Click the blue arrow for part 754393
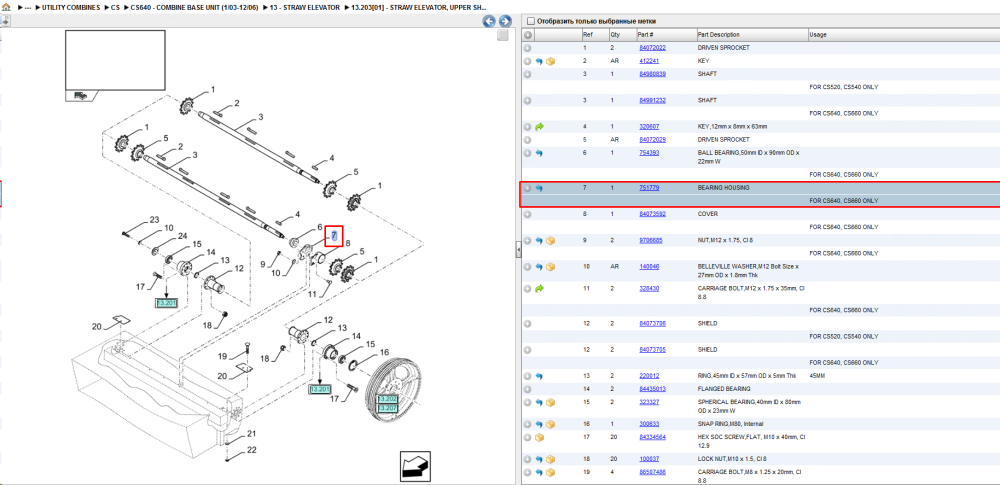 [539, 153]
